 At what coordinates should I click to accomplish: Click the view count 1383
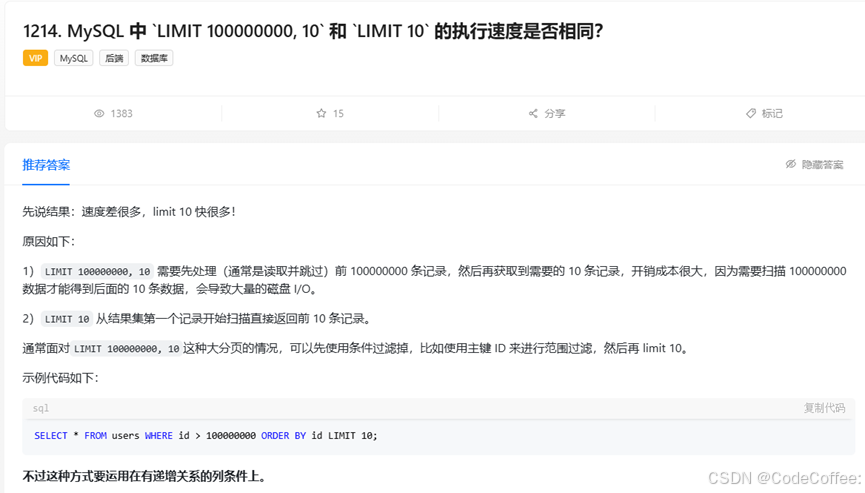pos(121,114)
